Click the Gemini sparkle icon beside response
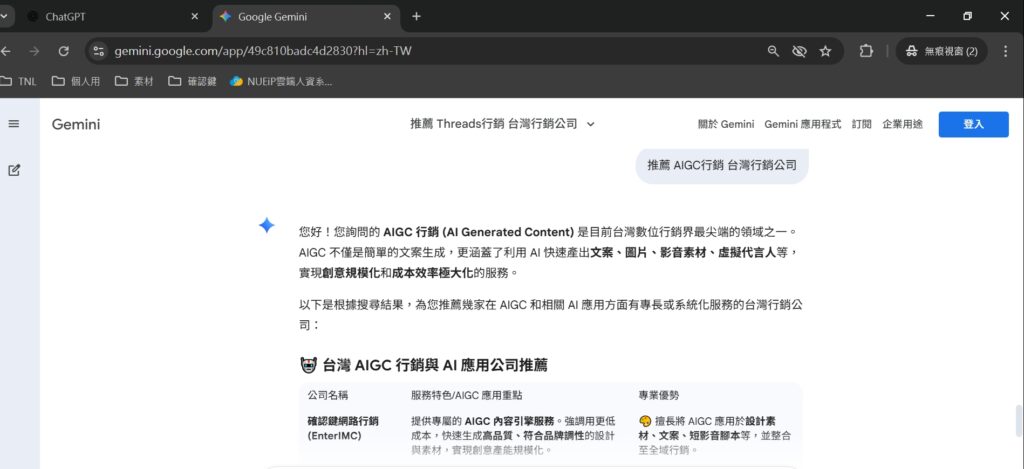This screenshot has height=469, width=1024. tap(266, 226)
